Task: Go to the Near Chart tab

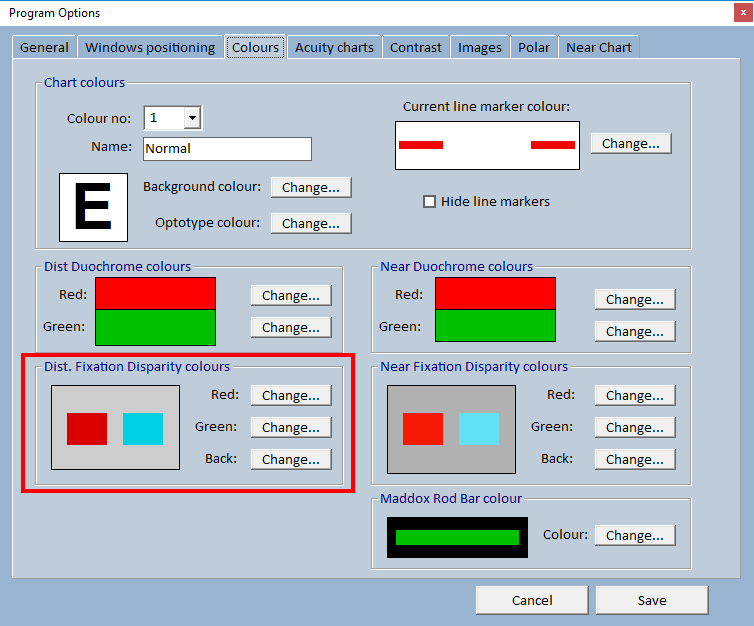Action: 598,48
